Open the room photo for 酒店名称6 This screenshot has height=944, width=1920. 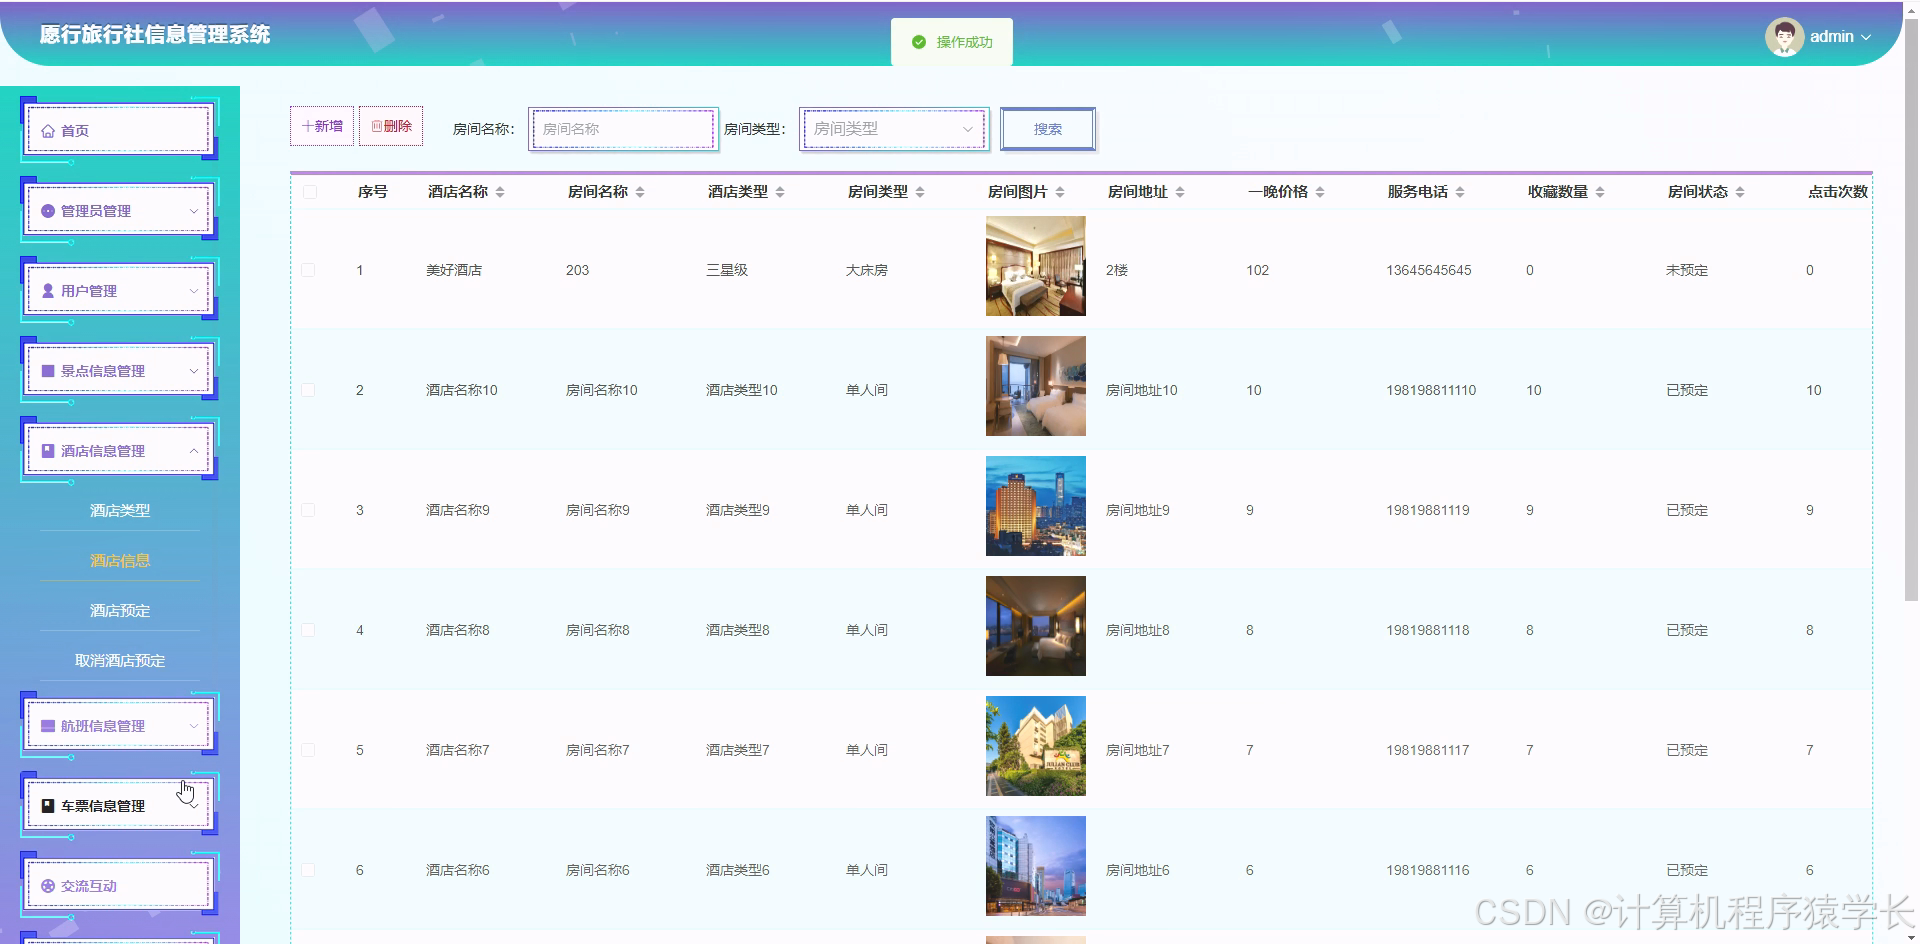click(x=1036, y=866)
